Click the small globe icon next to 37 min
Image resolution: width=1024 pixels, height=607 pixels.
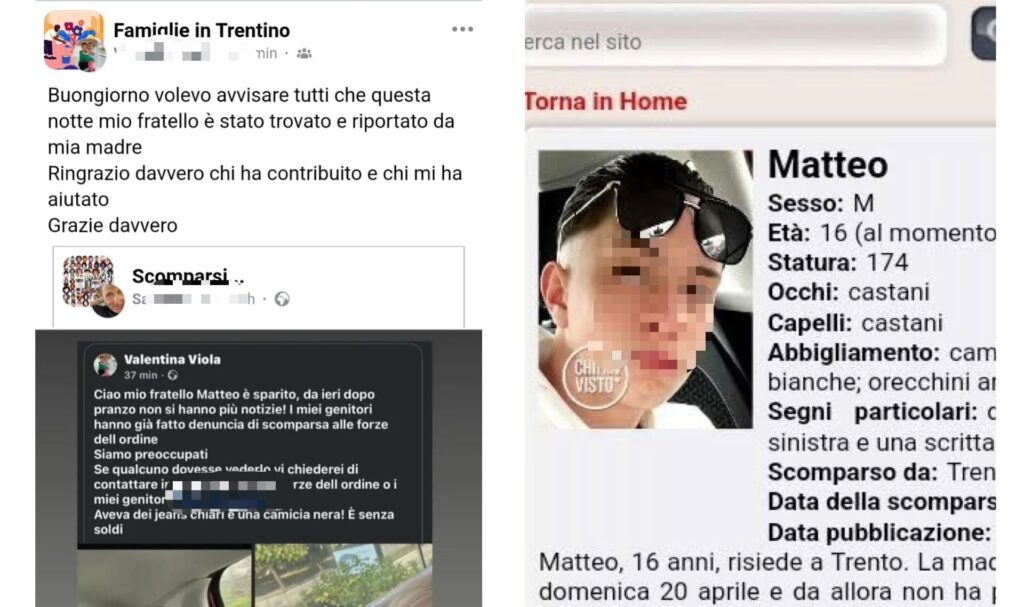click(x=172, y=375)
